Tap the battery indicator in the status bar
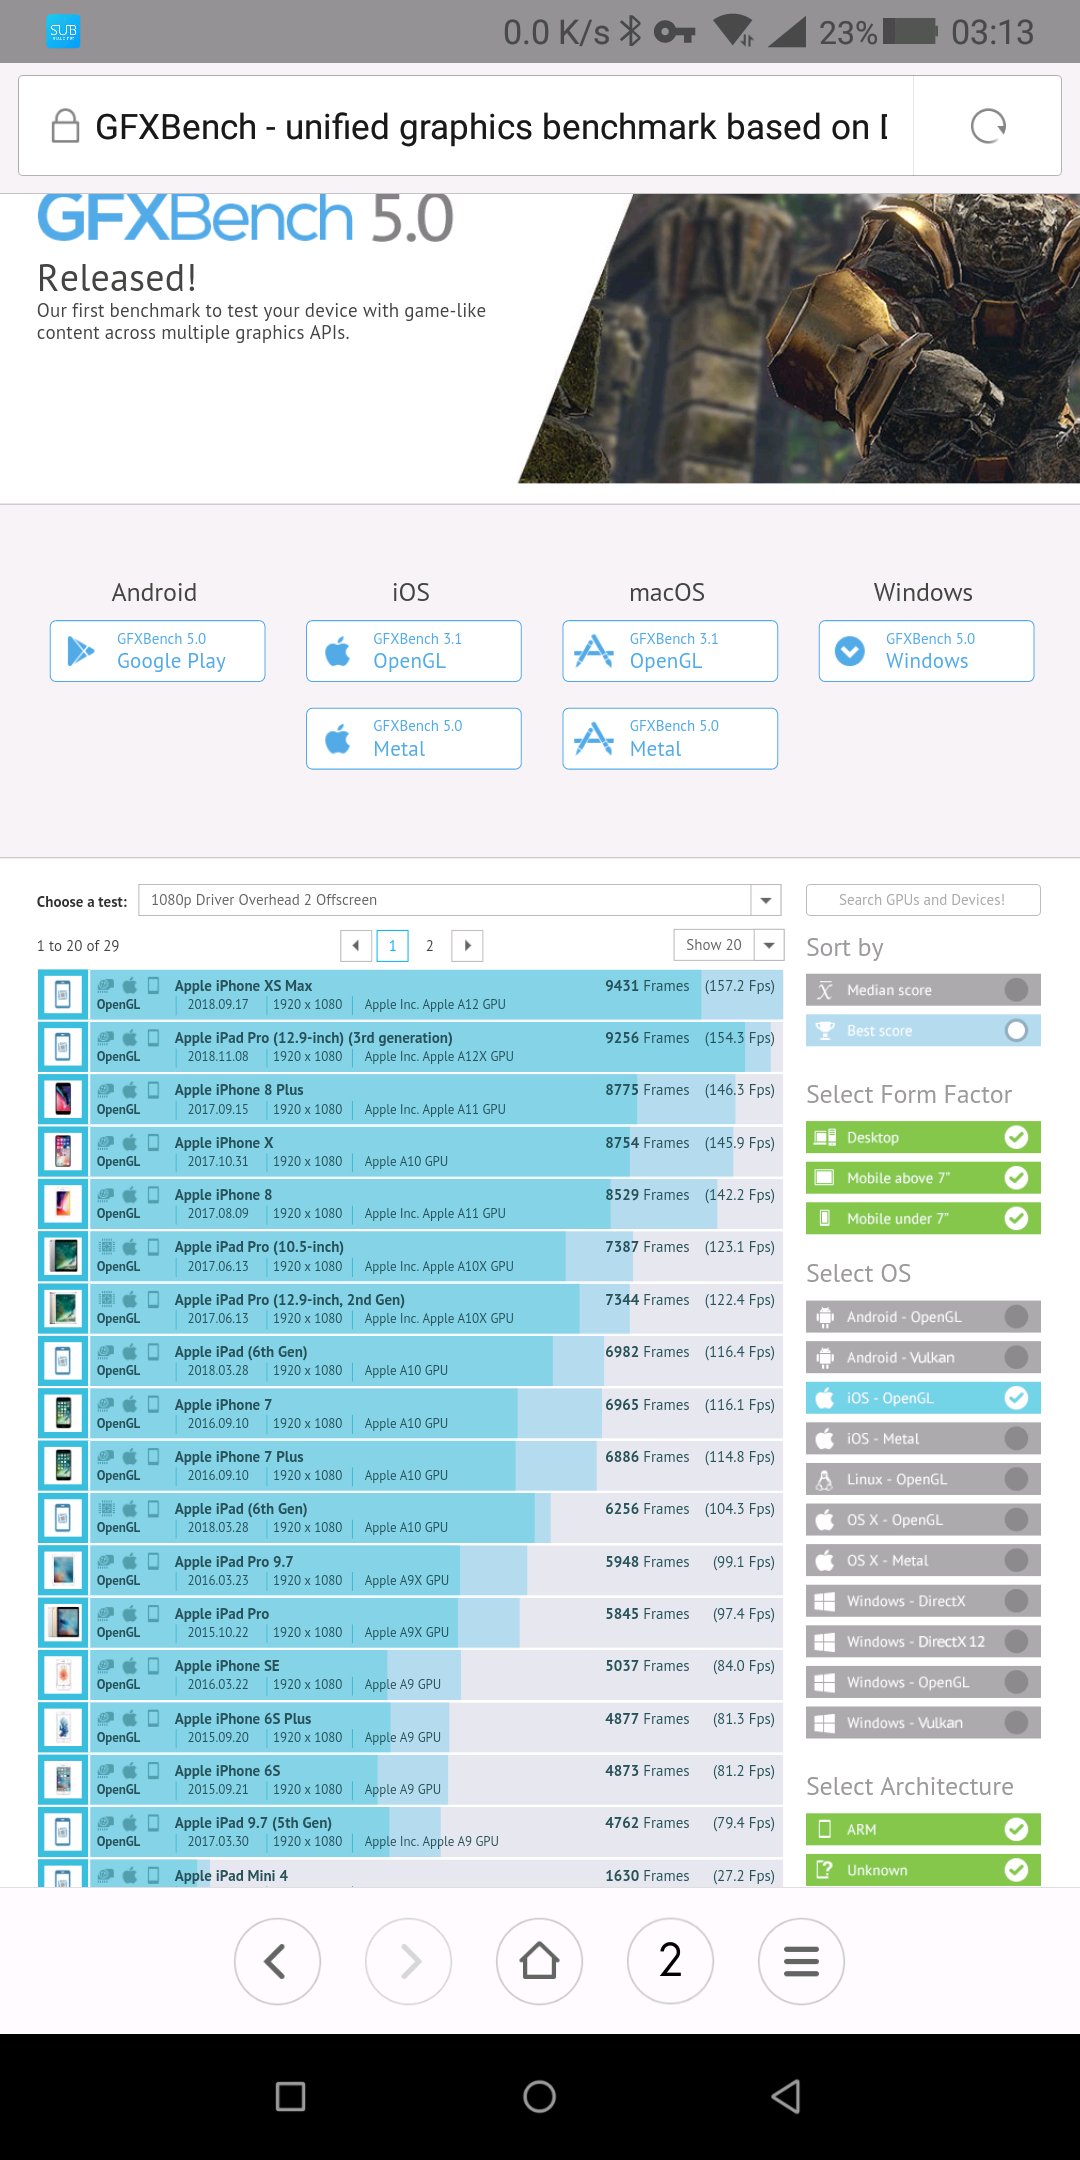This screenshot has width=1080, height=2160. click(x=910, y=31)
